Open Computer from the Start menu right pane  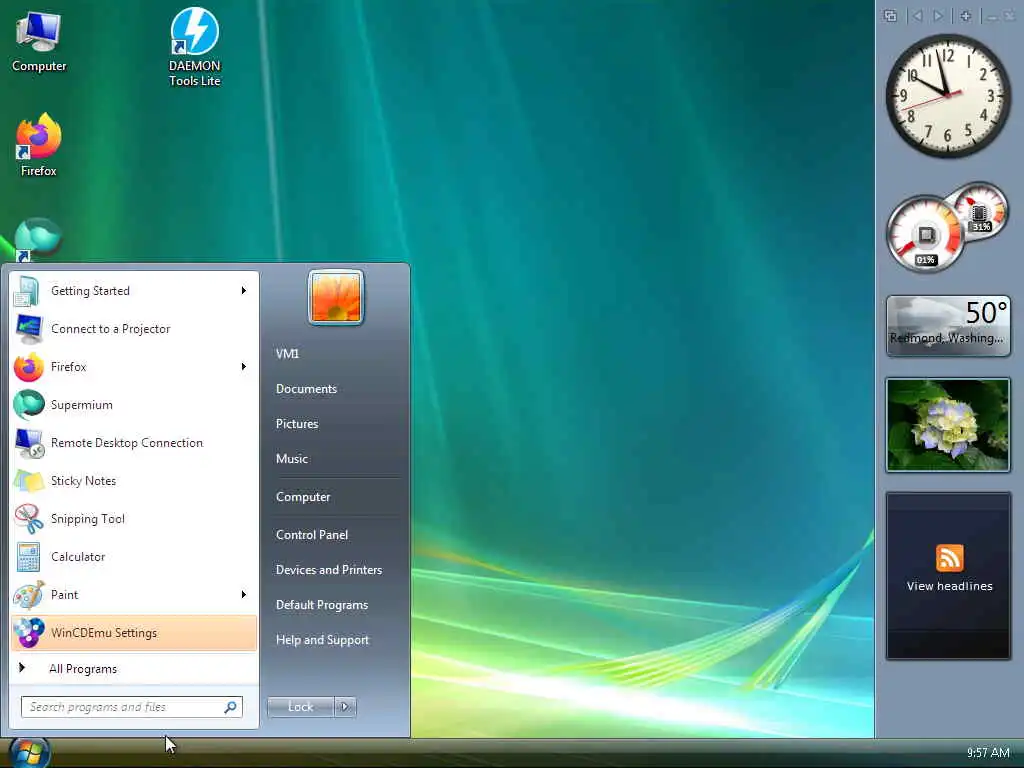pos(303,497)
